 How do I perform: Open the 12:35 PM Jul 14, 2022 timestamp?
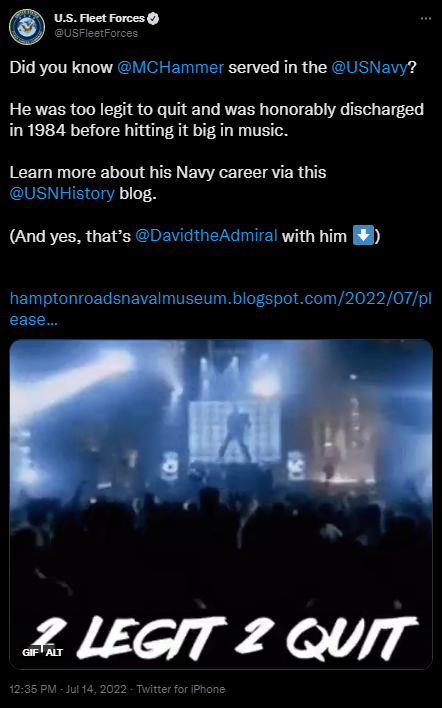click(x=68, y=689)
